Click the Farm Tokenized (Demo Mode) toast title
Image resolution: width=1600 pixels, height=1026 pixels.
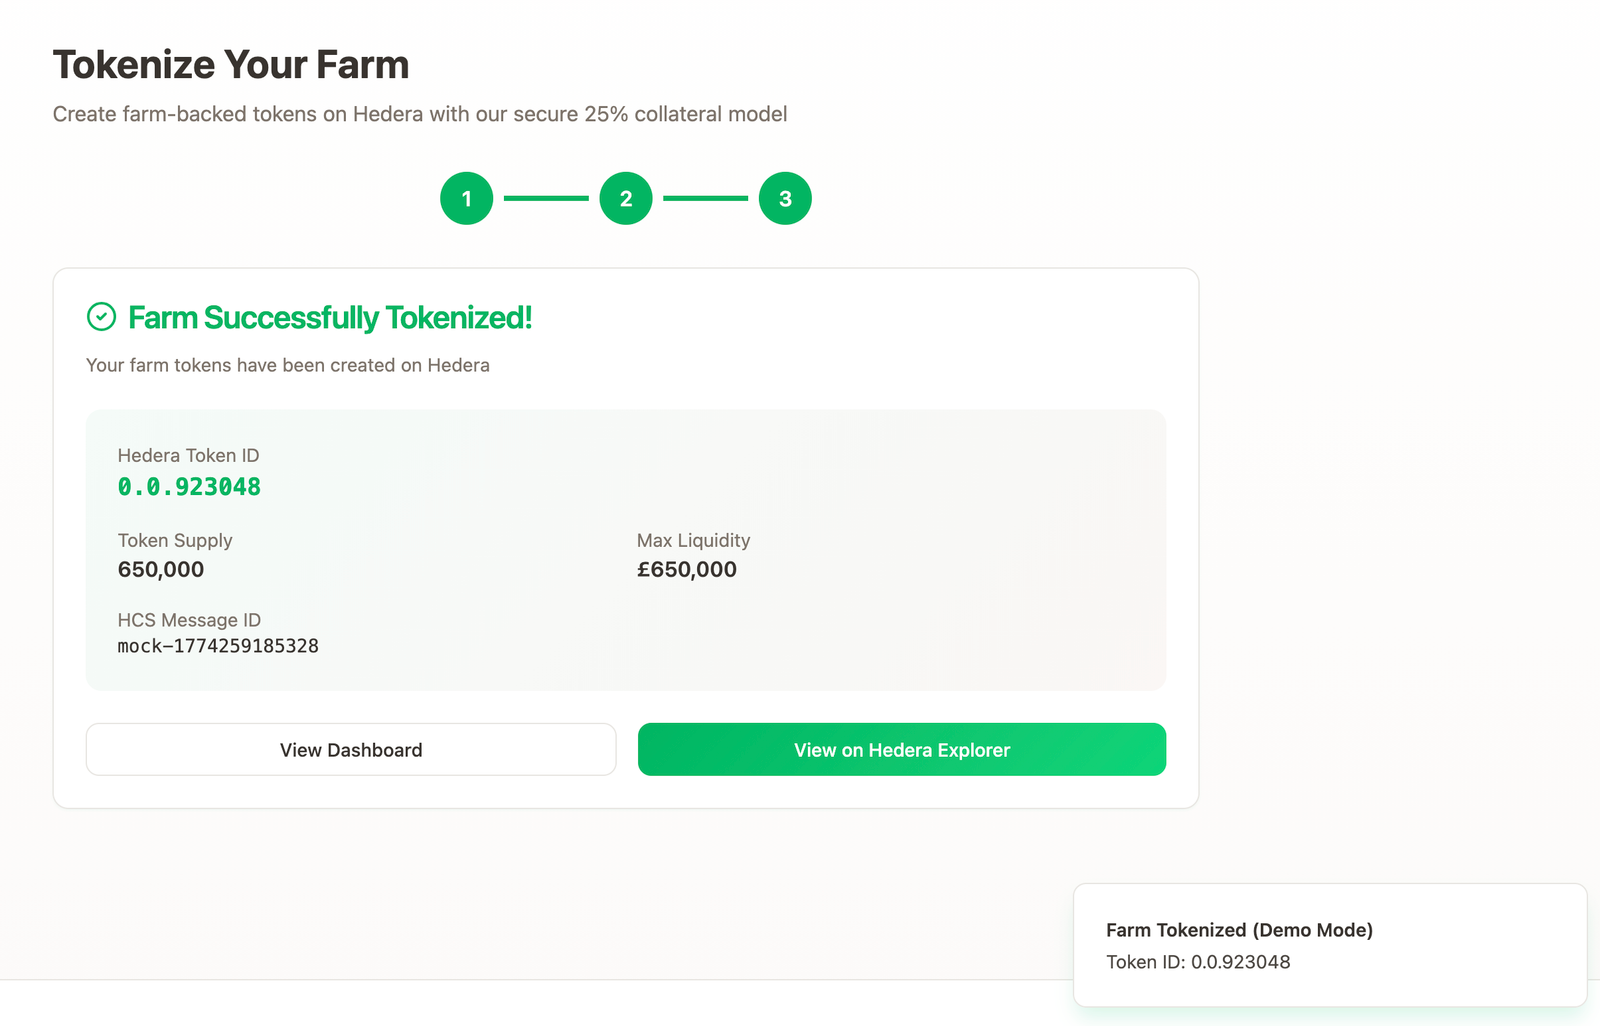pyautogui.click(x=1239, y=930)
